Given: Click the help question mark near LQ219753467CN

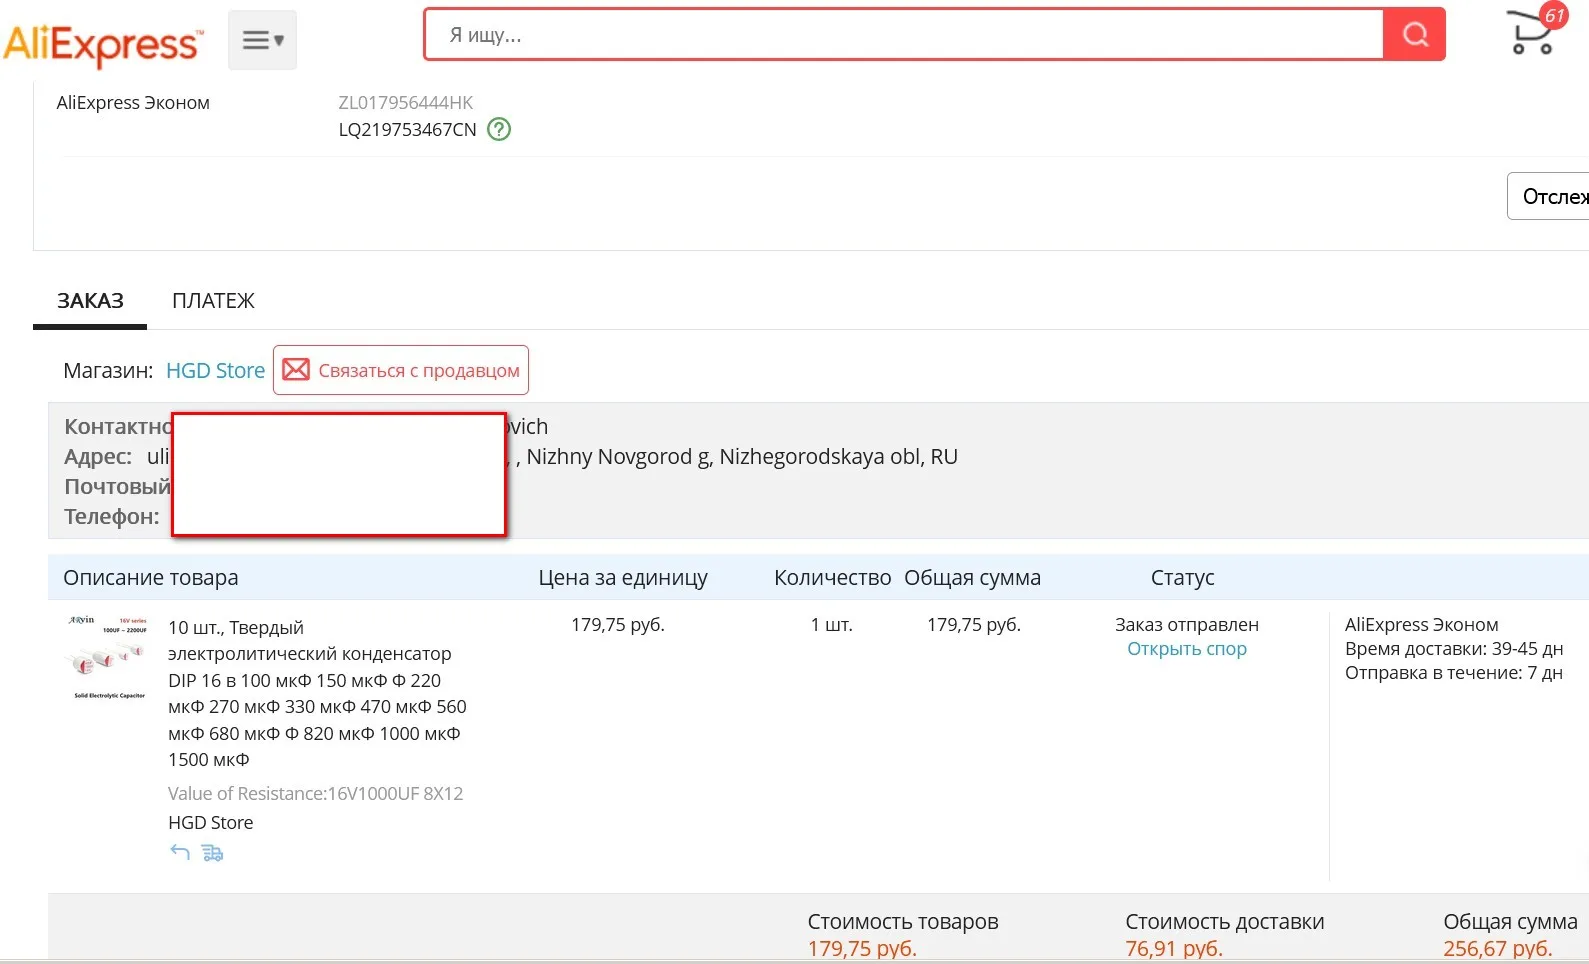Looking at the screenshot, I should tap(499, 129).
